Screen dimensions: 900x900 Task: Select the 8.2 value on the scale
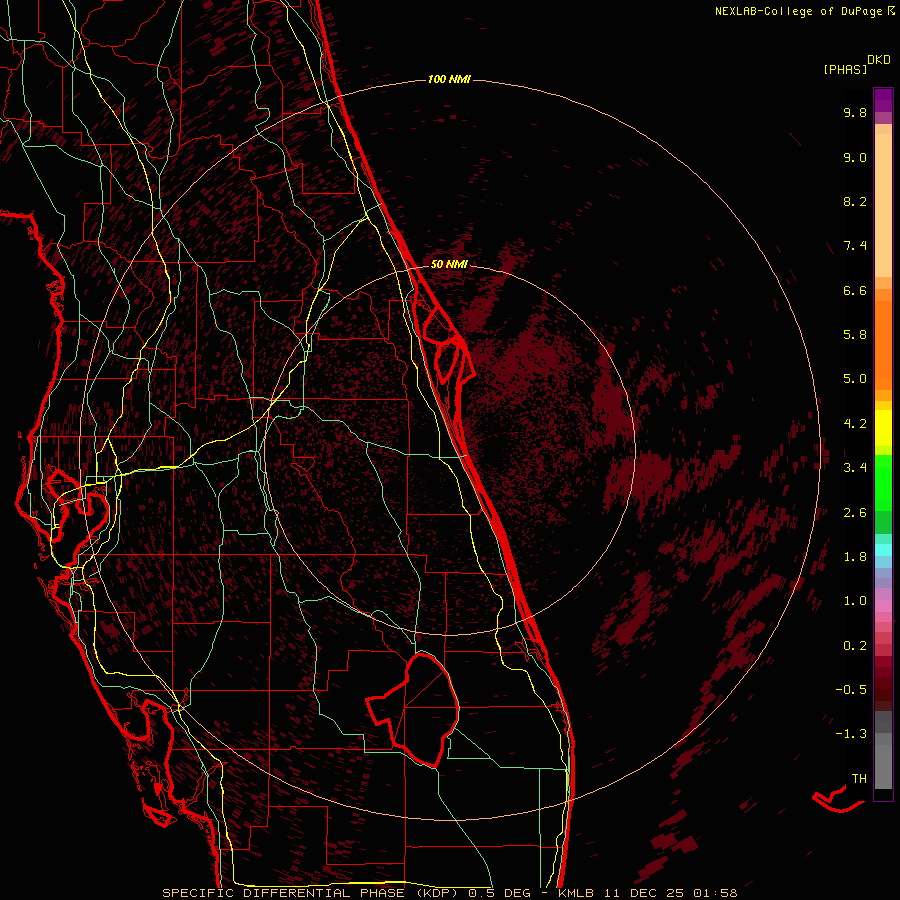point(855,201)
